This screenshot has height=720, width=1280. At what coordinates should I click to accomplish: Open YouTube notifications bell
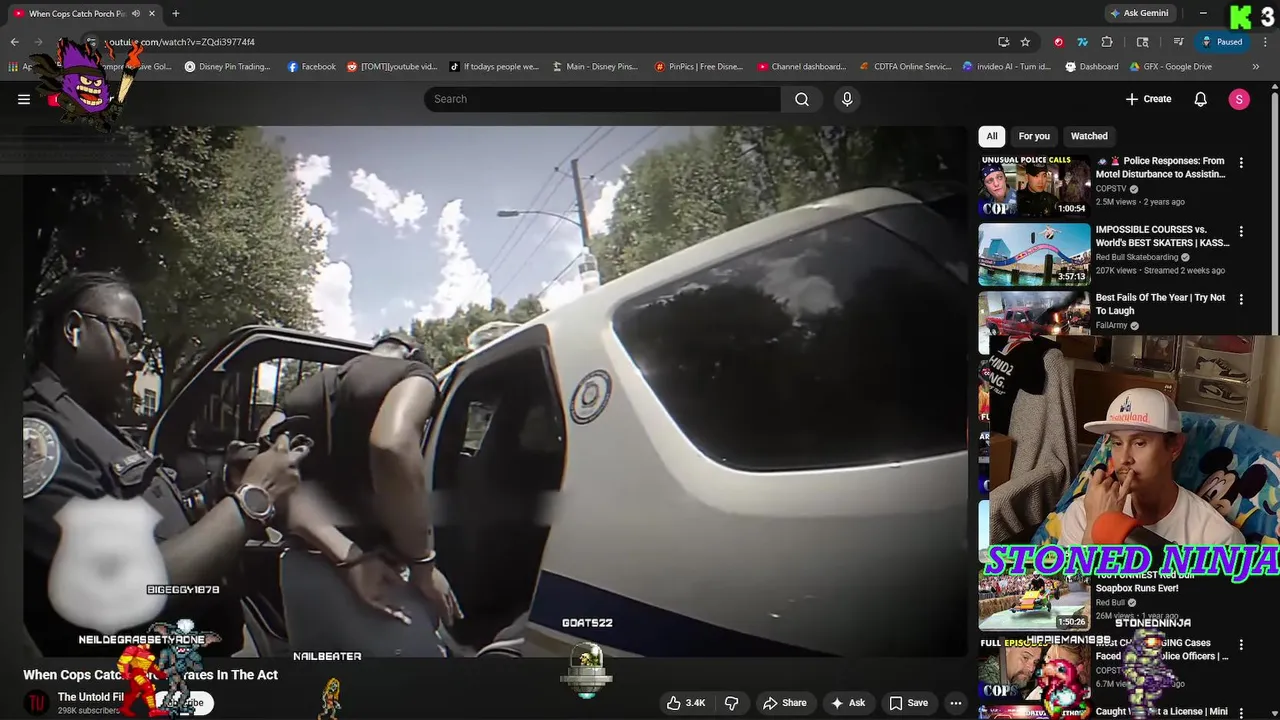pos(1200,99)
